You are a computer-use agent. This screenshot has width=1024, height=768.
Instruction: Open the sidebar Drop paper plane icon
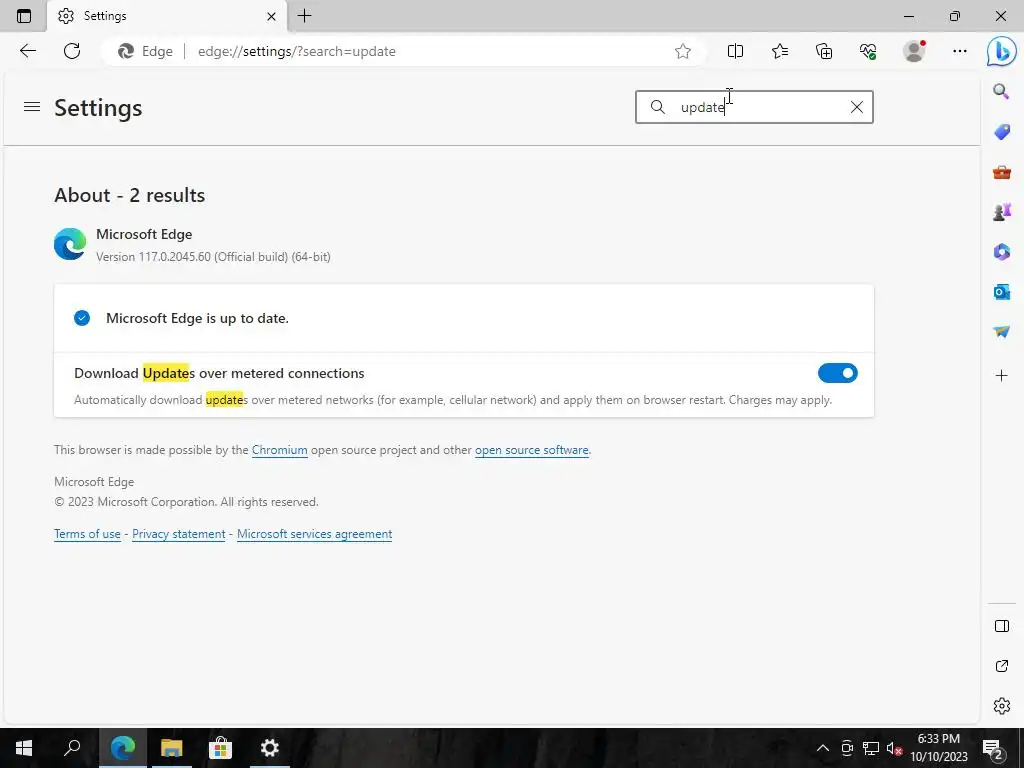(1001, 332)
